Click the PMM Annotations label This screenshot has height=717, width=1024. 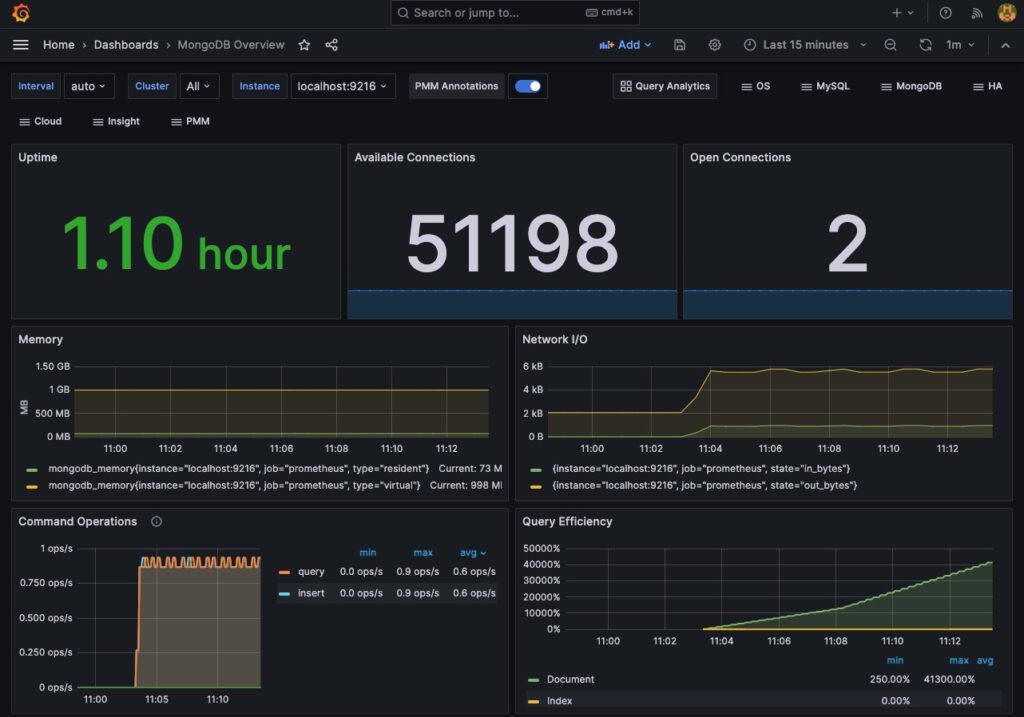[x=456, y=86]
